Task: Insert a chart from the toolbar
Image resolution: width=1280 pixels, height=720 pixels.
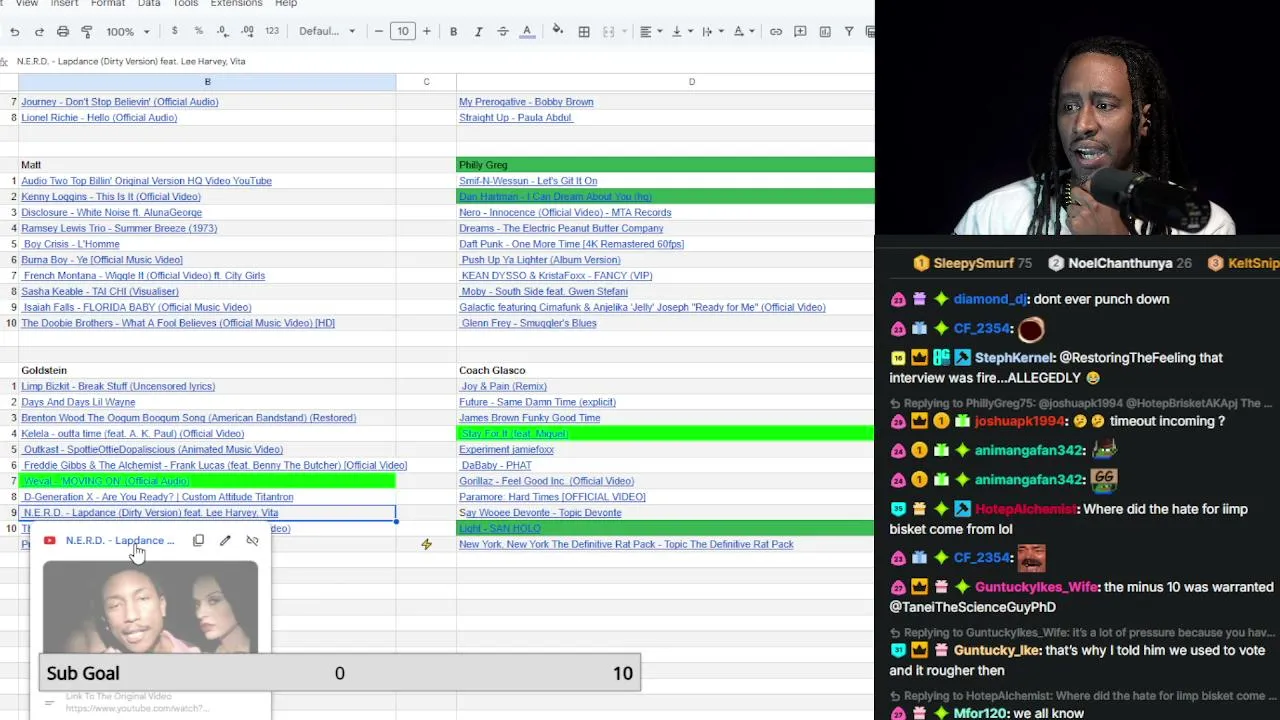Action: pyautogui.click(x=825, y=32)
